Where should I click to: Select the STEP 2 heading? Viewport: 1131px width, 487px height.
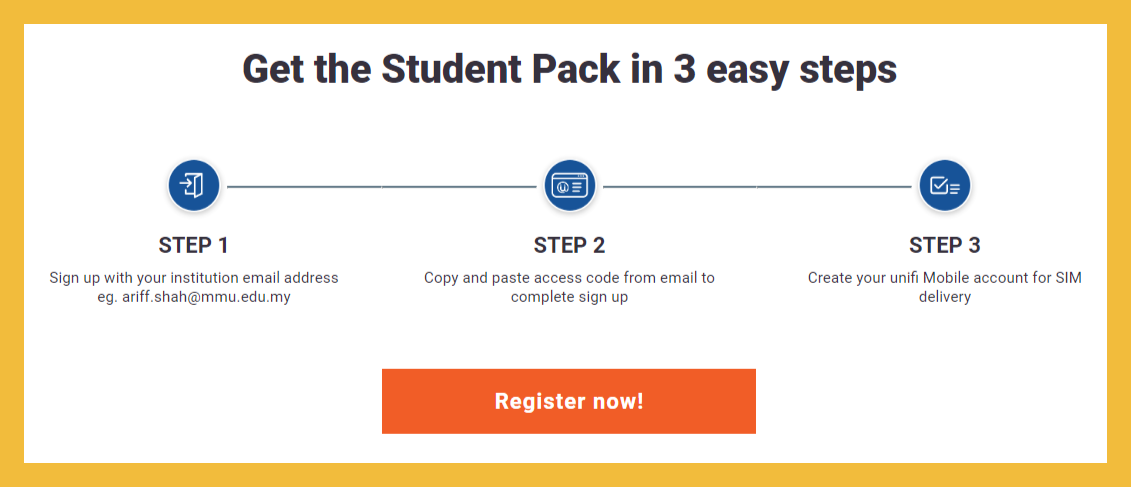coord(569,245)
